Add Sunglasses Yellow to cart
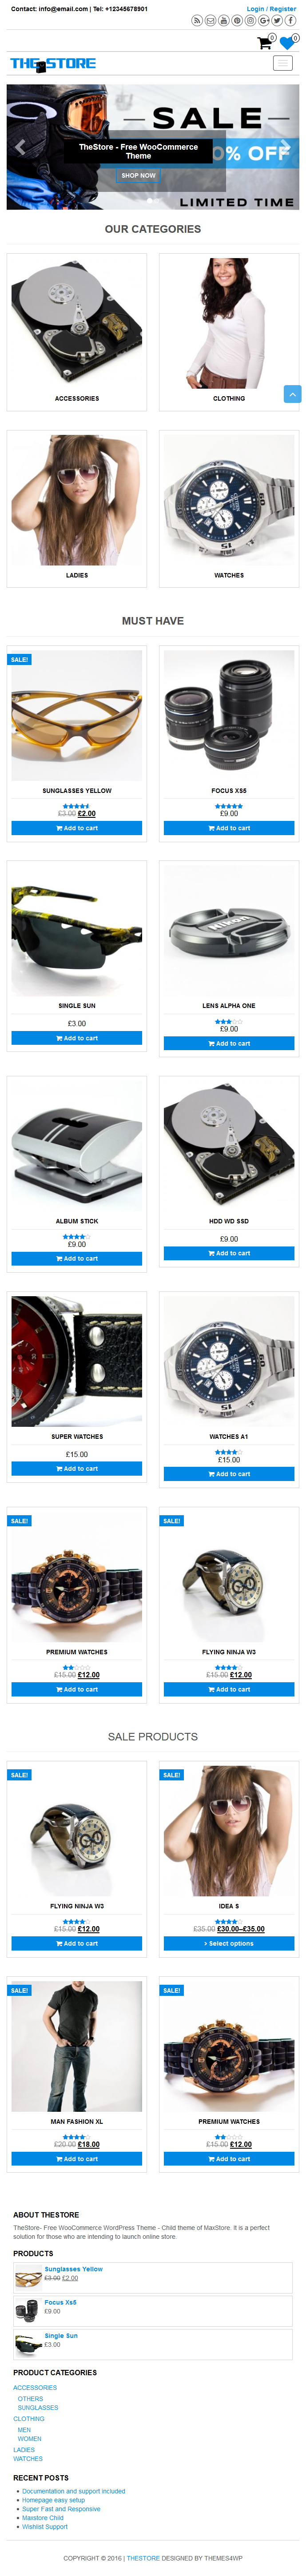The width and height of the screenshot is (306, 2576). 77,828
